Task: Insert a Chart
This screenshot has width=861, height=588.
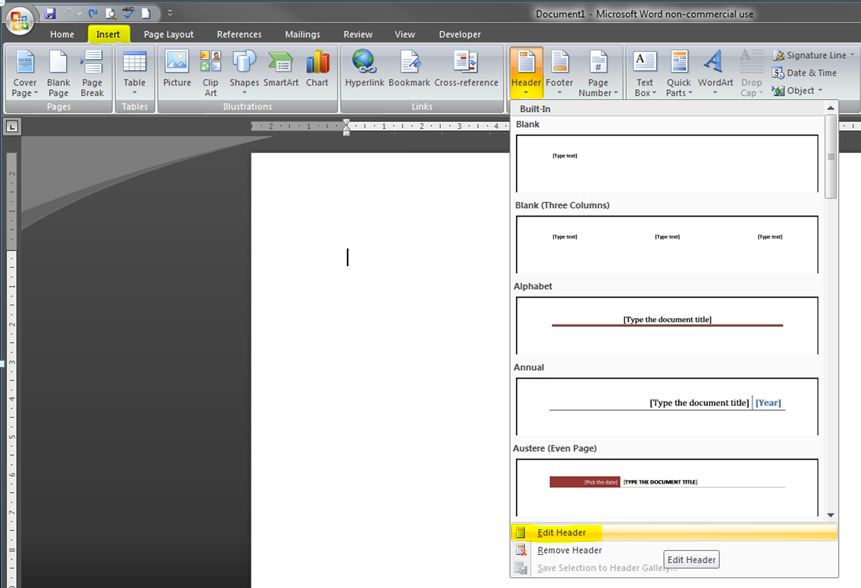Action: [x=317, y=69]
